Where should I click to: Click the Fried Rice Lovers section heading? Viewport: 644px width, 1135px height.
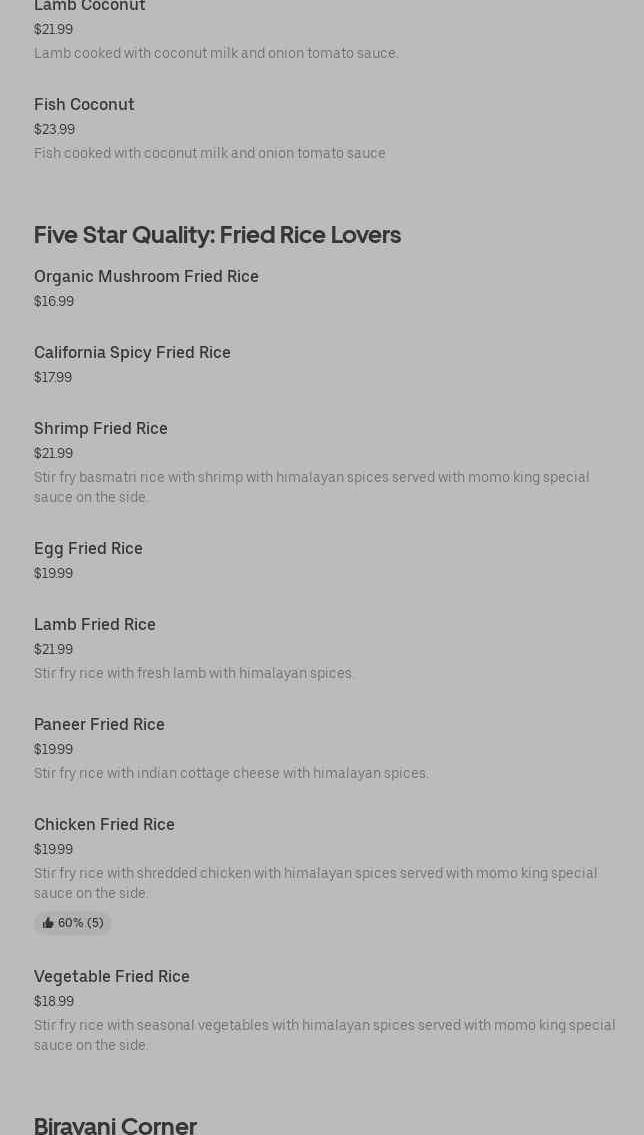(217, 235)
